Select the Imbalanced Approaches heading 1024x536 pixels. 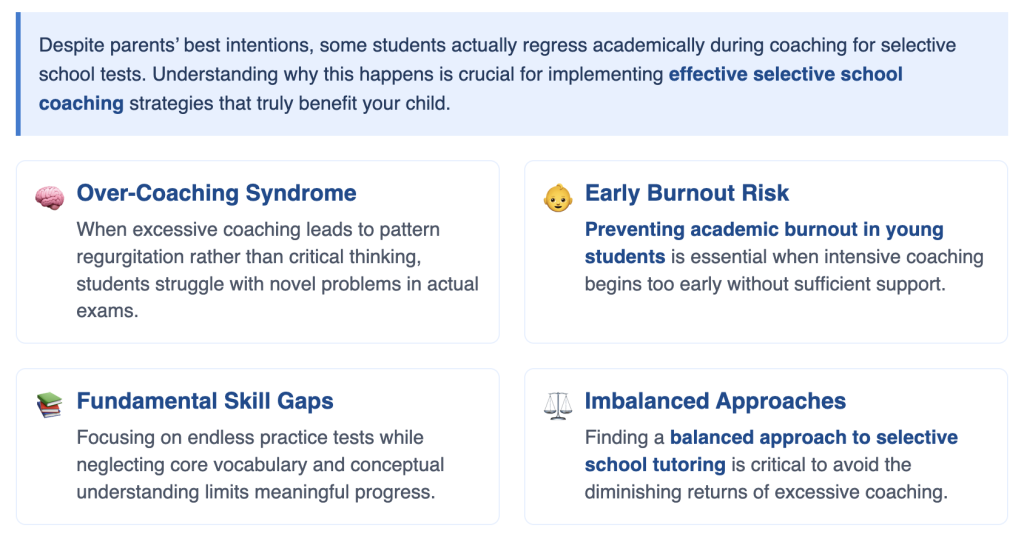pyautogui.click(x=715, y=401)
